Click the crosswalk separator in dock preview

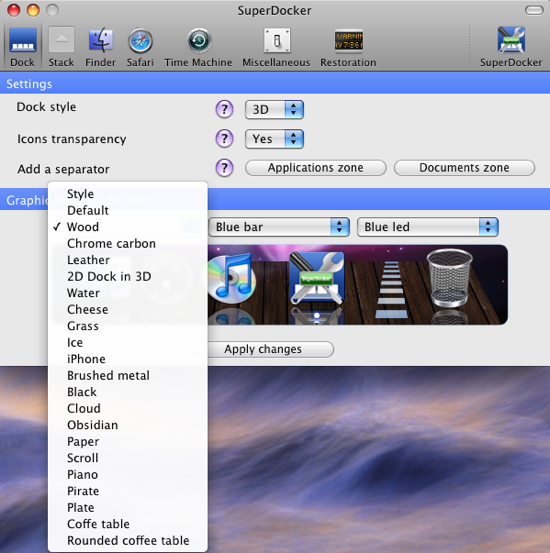point(390,289)
